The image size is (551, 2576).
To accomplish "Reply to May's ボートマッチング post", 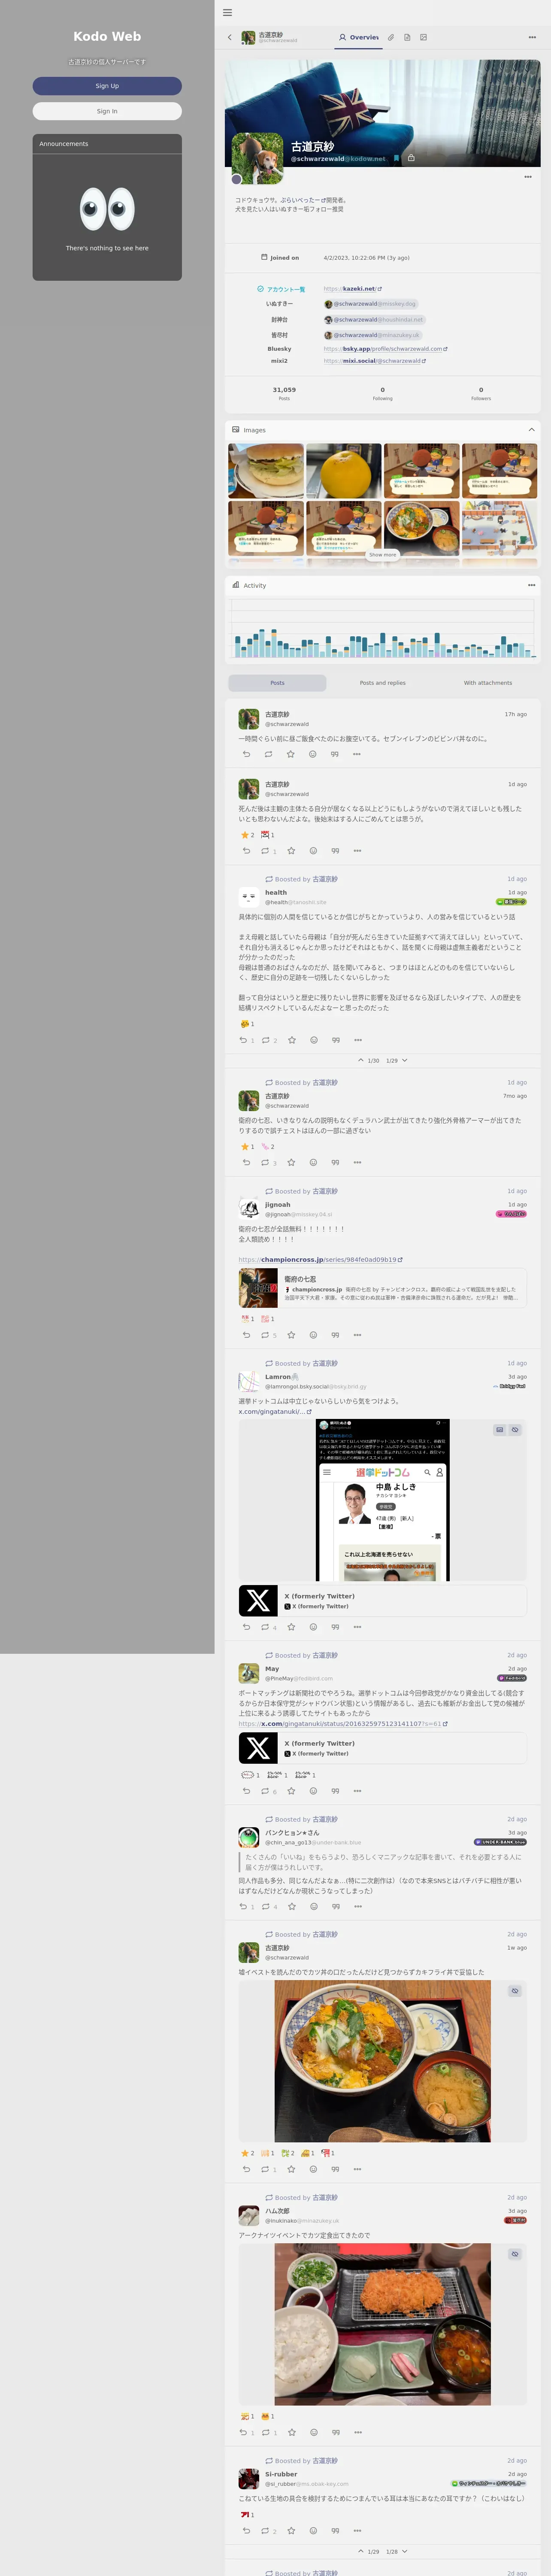I will pyautogui.click(x=247, y=1791).
